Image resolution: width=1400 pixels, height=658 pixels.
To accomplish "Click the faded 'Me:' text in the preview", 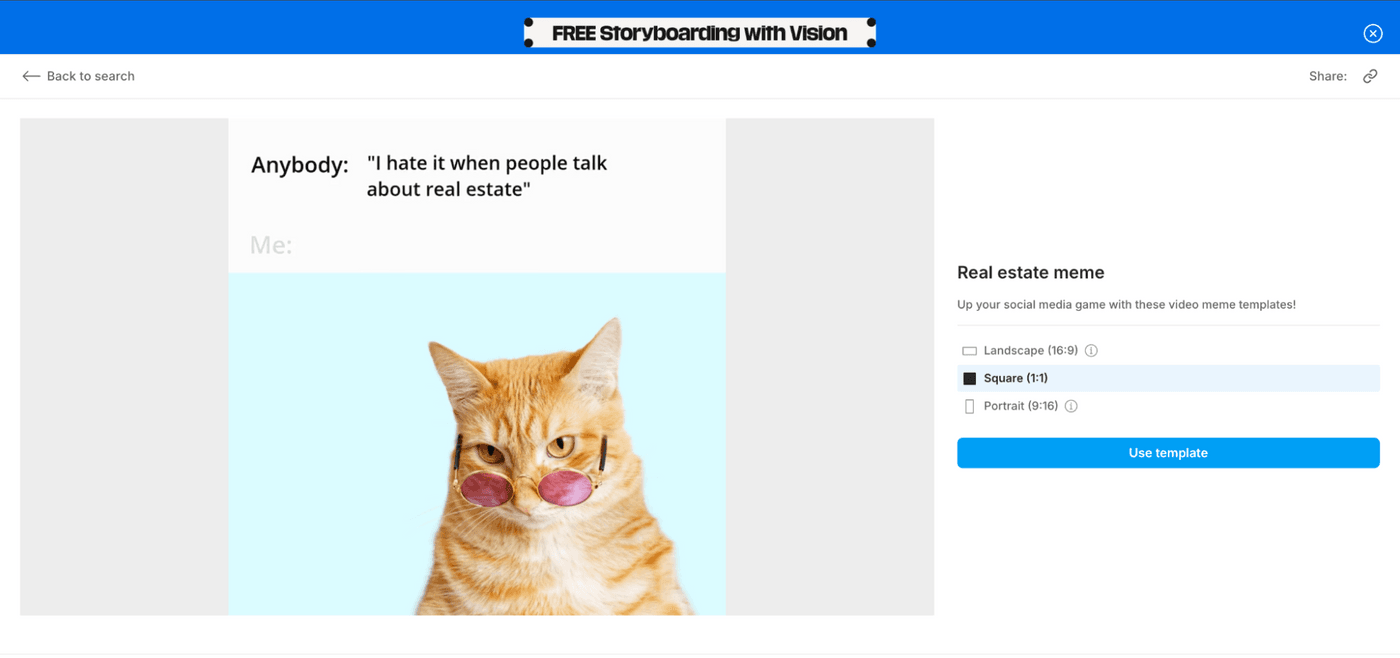I will 270,245.
